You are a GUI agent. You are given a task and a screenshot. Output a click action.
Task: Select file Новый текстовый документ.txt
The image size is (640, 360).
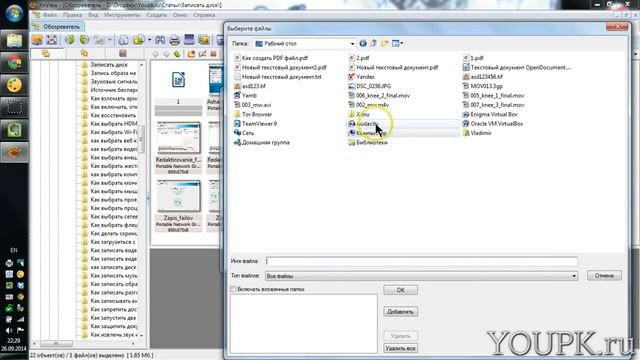[x=278, y=77]
